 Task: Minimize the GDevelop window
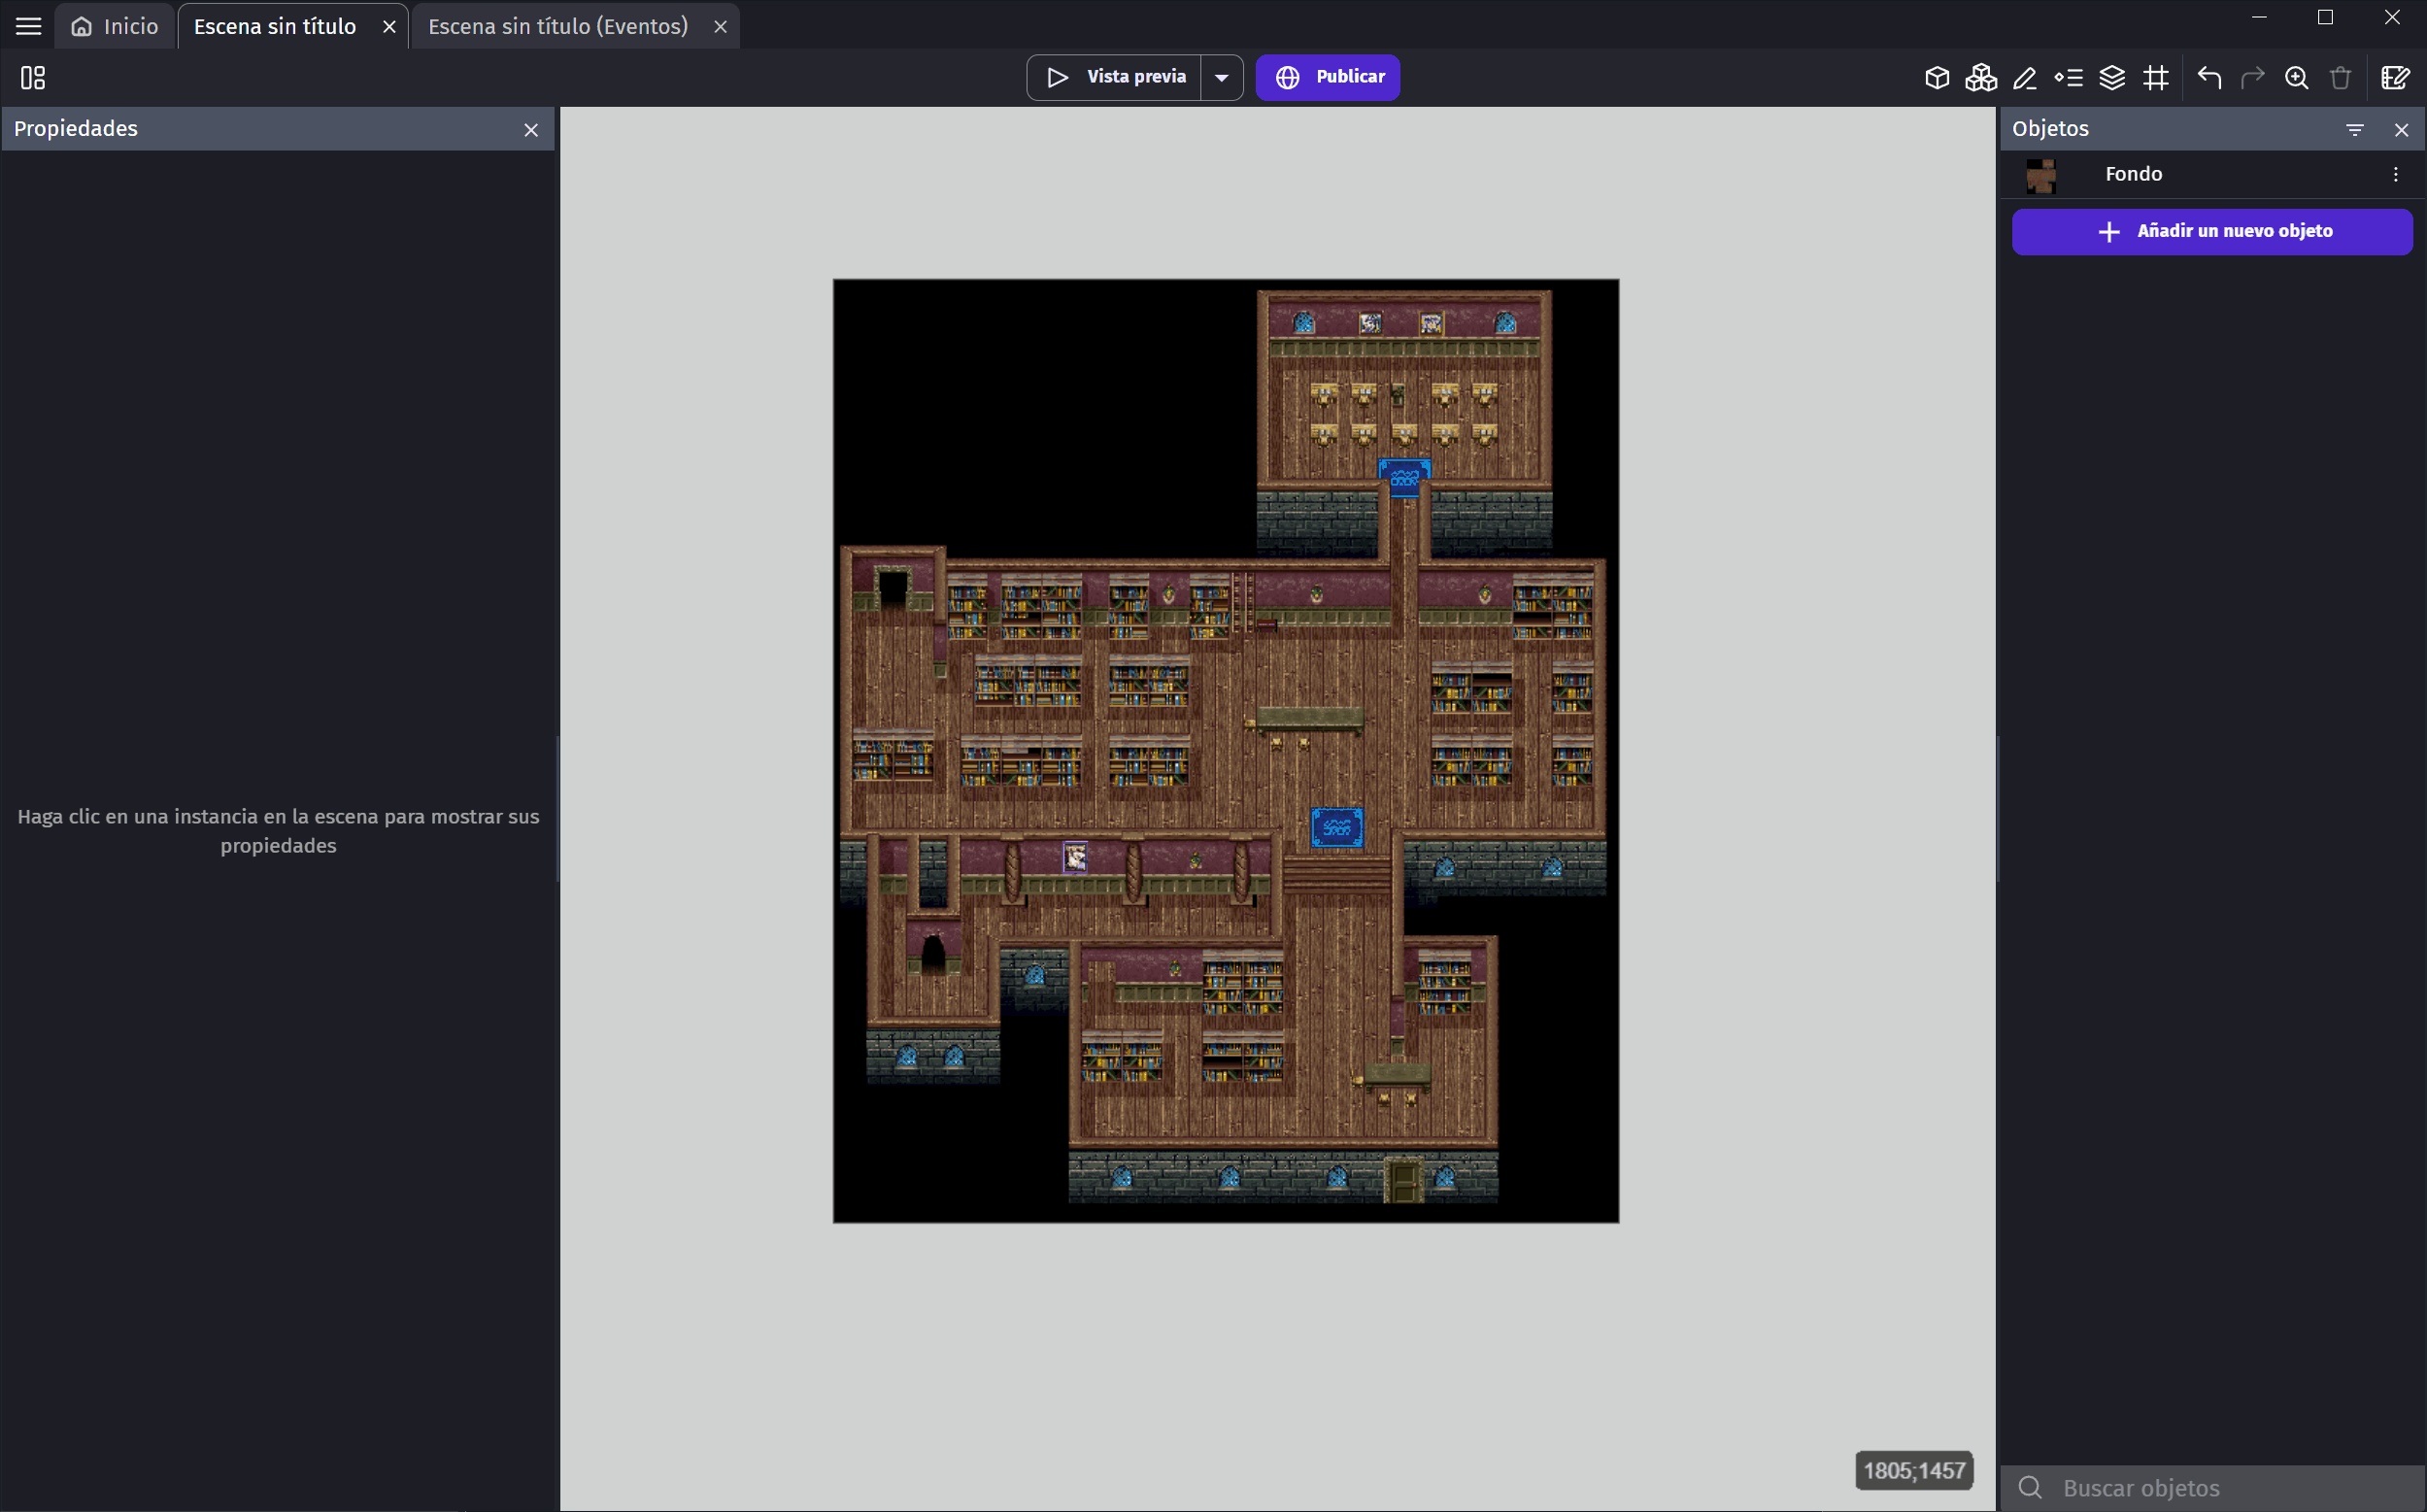tap(2259, 18)
